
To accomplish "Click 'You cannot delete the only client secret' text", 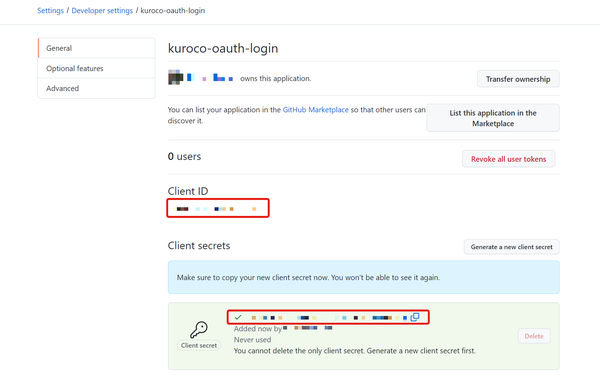I will [x=355, y=351].
